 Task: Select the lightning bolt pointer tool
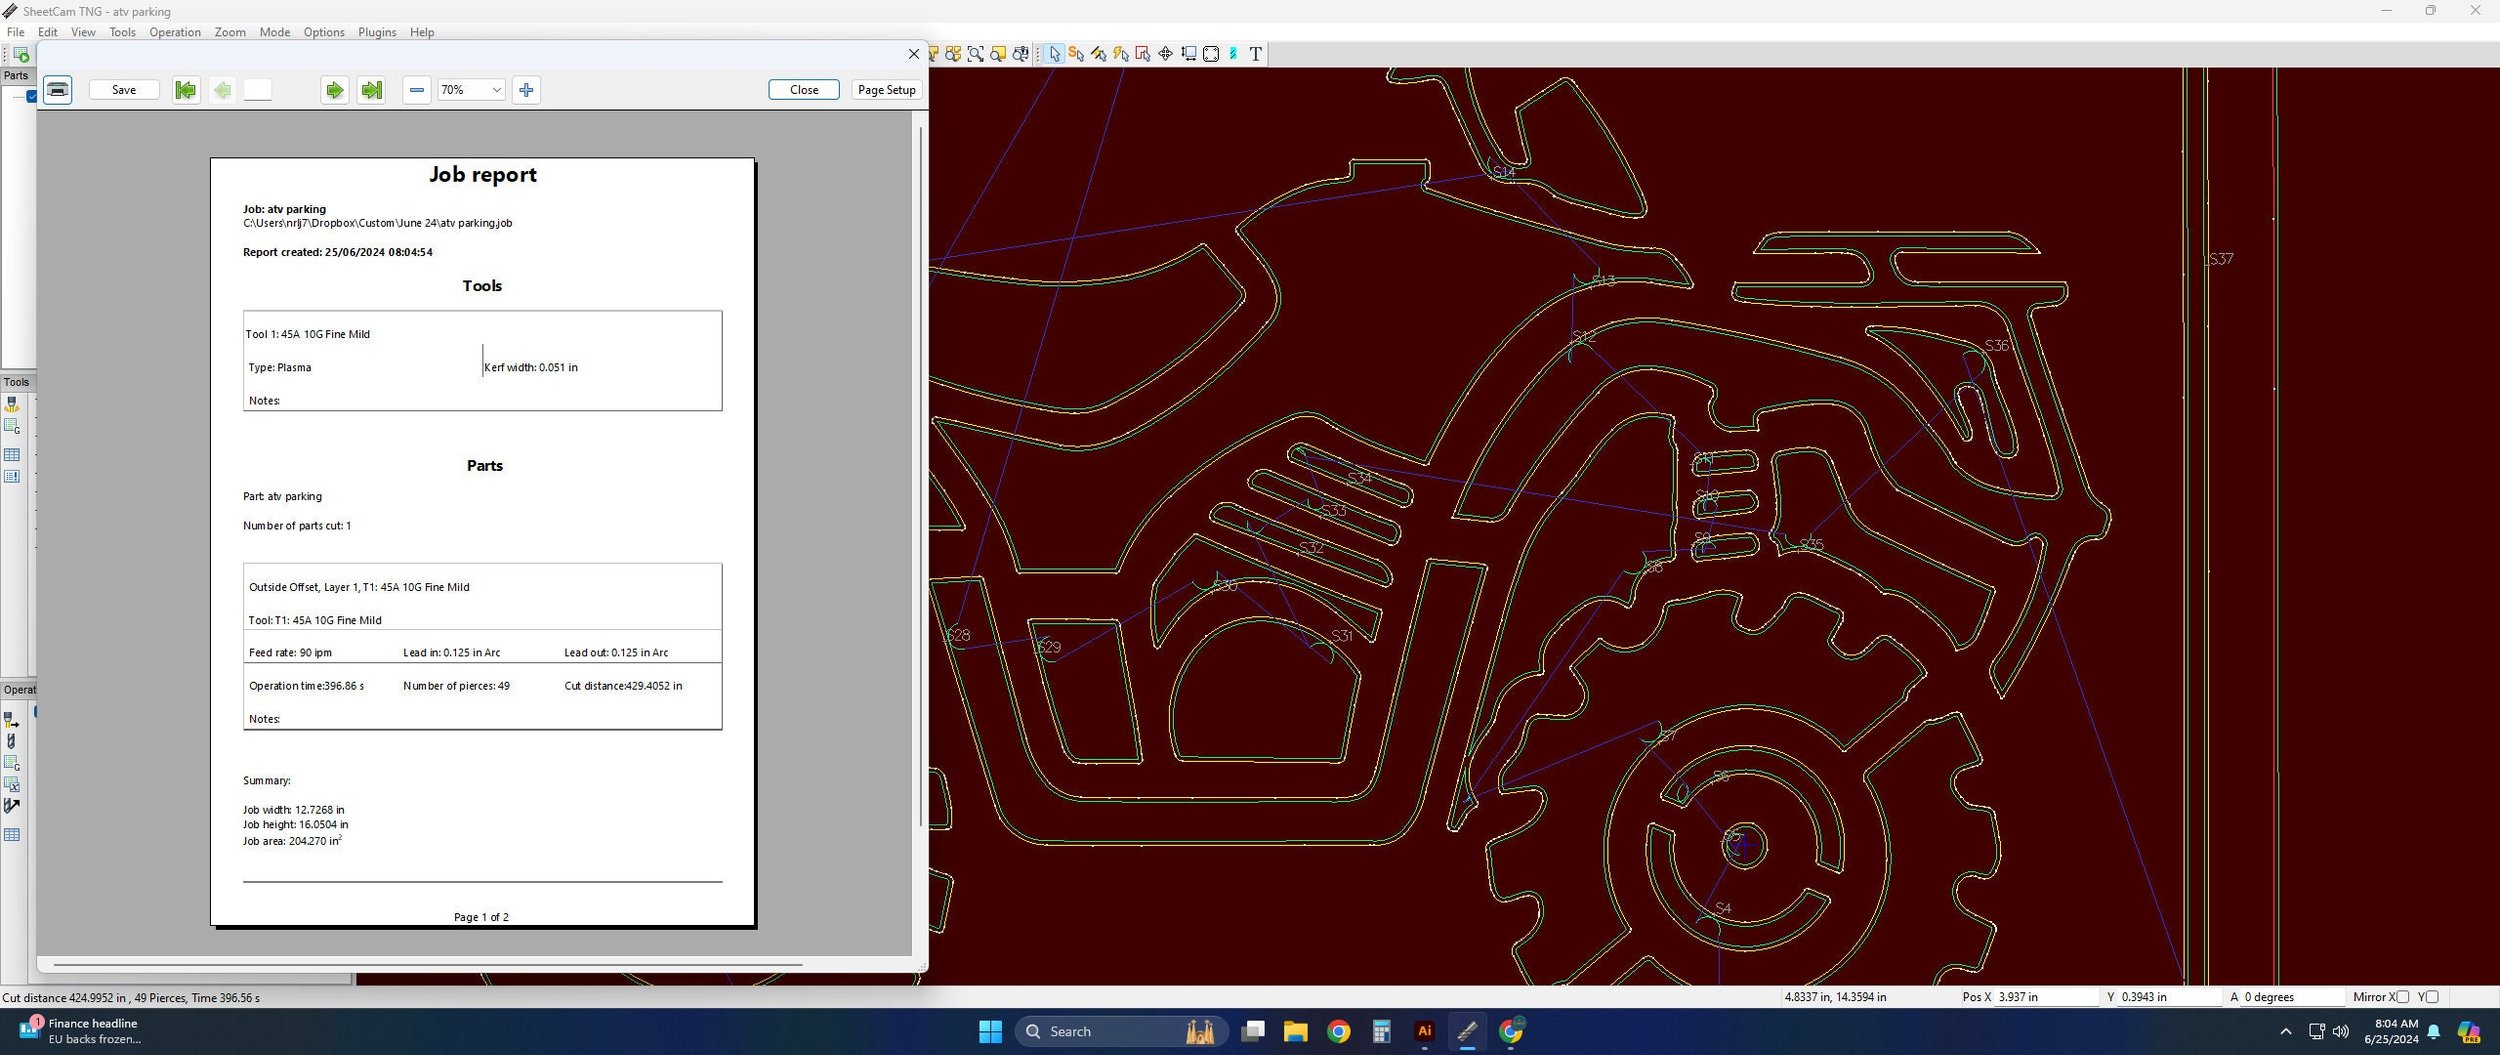point(1121,54)
